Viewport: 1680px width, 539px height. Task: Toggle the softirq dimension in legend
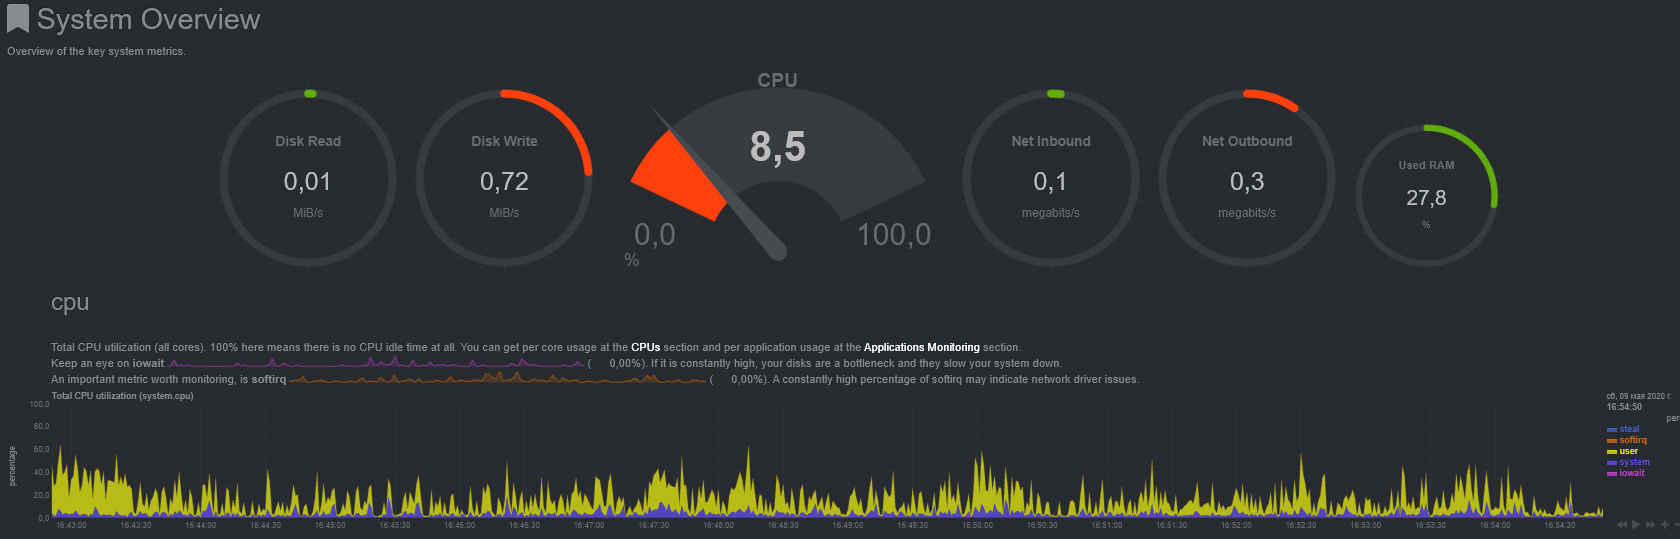pos(1632,440)
